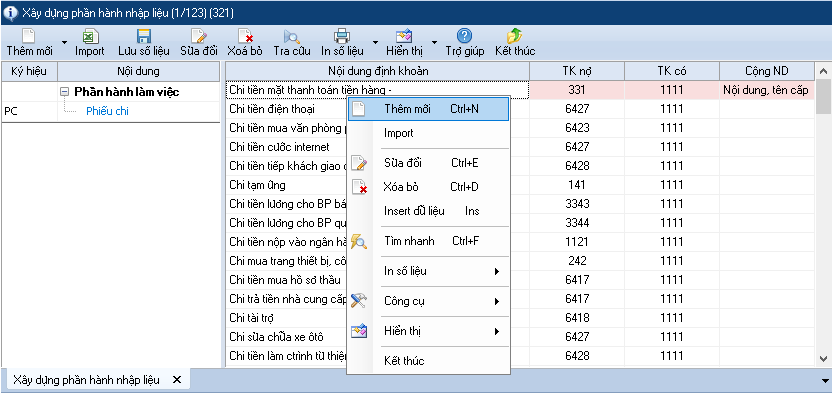Click the Lưu số liệu save icon

[x=144, y=36]
